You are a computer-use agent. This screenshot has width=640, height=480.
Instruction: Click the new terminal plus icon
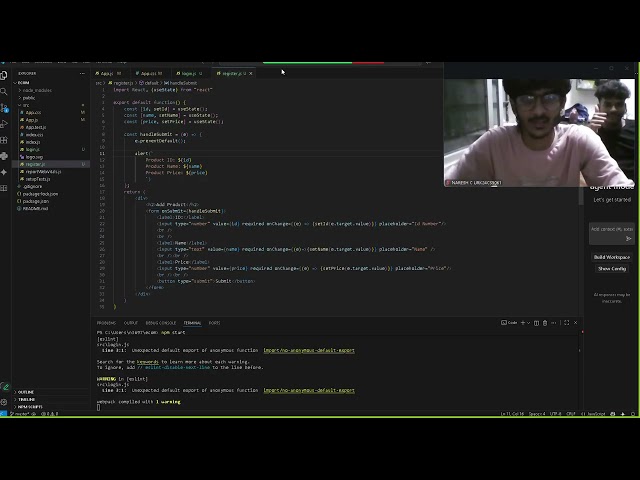523,323
